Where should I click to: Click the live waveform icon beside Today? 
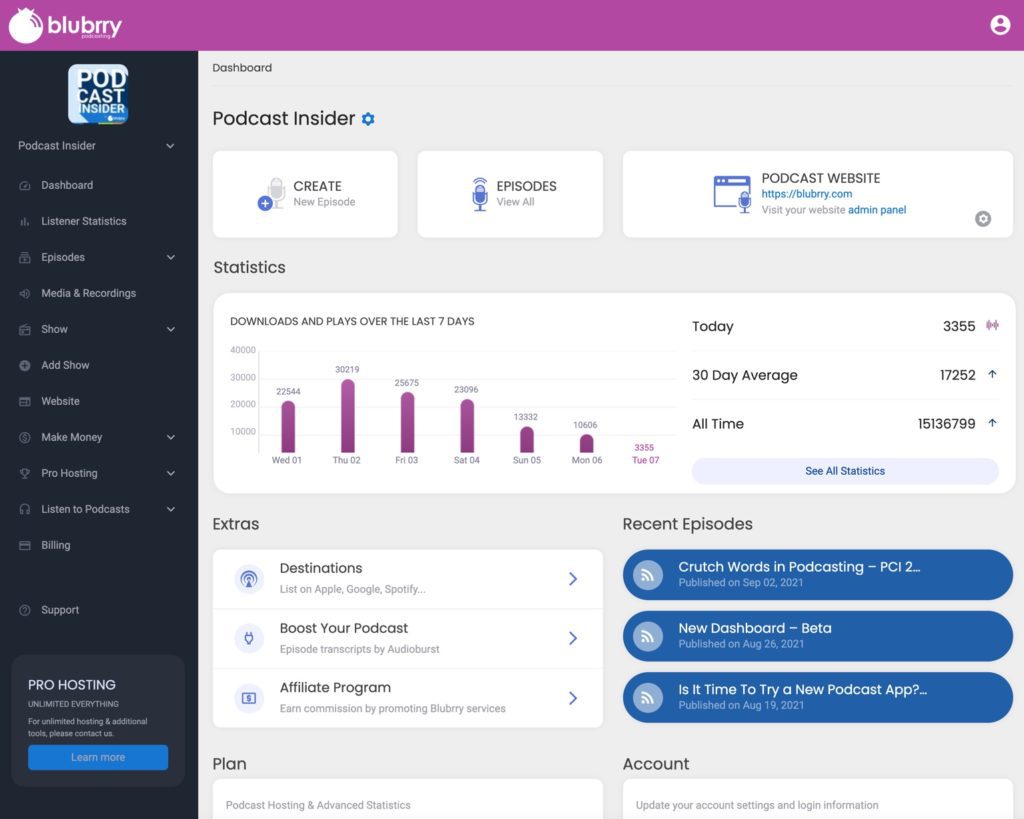992,325
